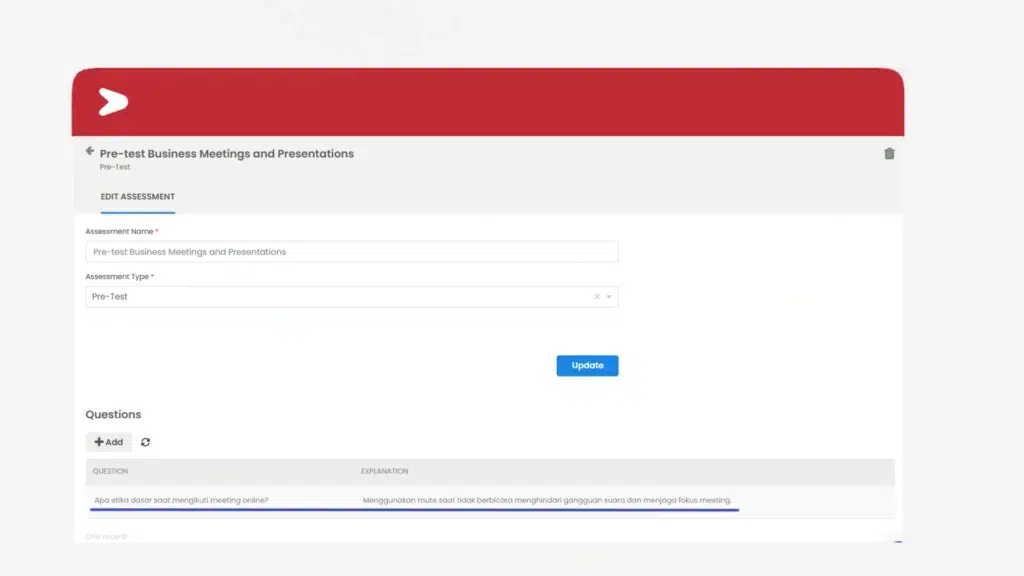Open the question about meeting online etiquette
This screenshot has height=576, width=1024.
181,500
